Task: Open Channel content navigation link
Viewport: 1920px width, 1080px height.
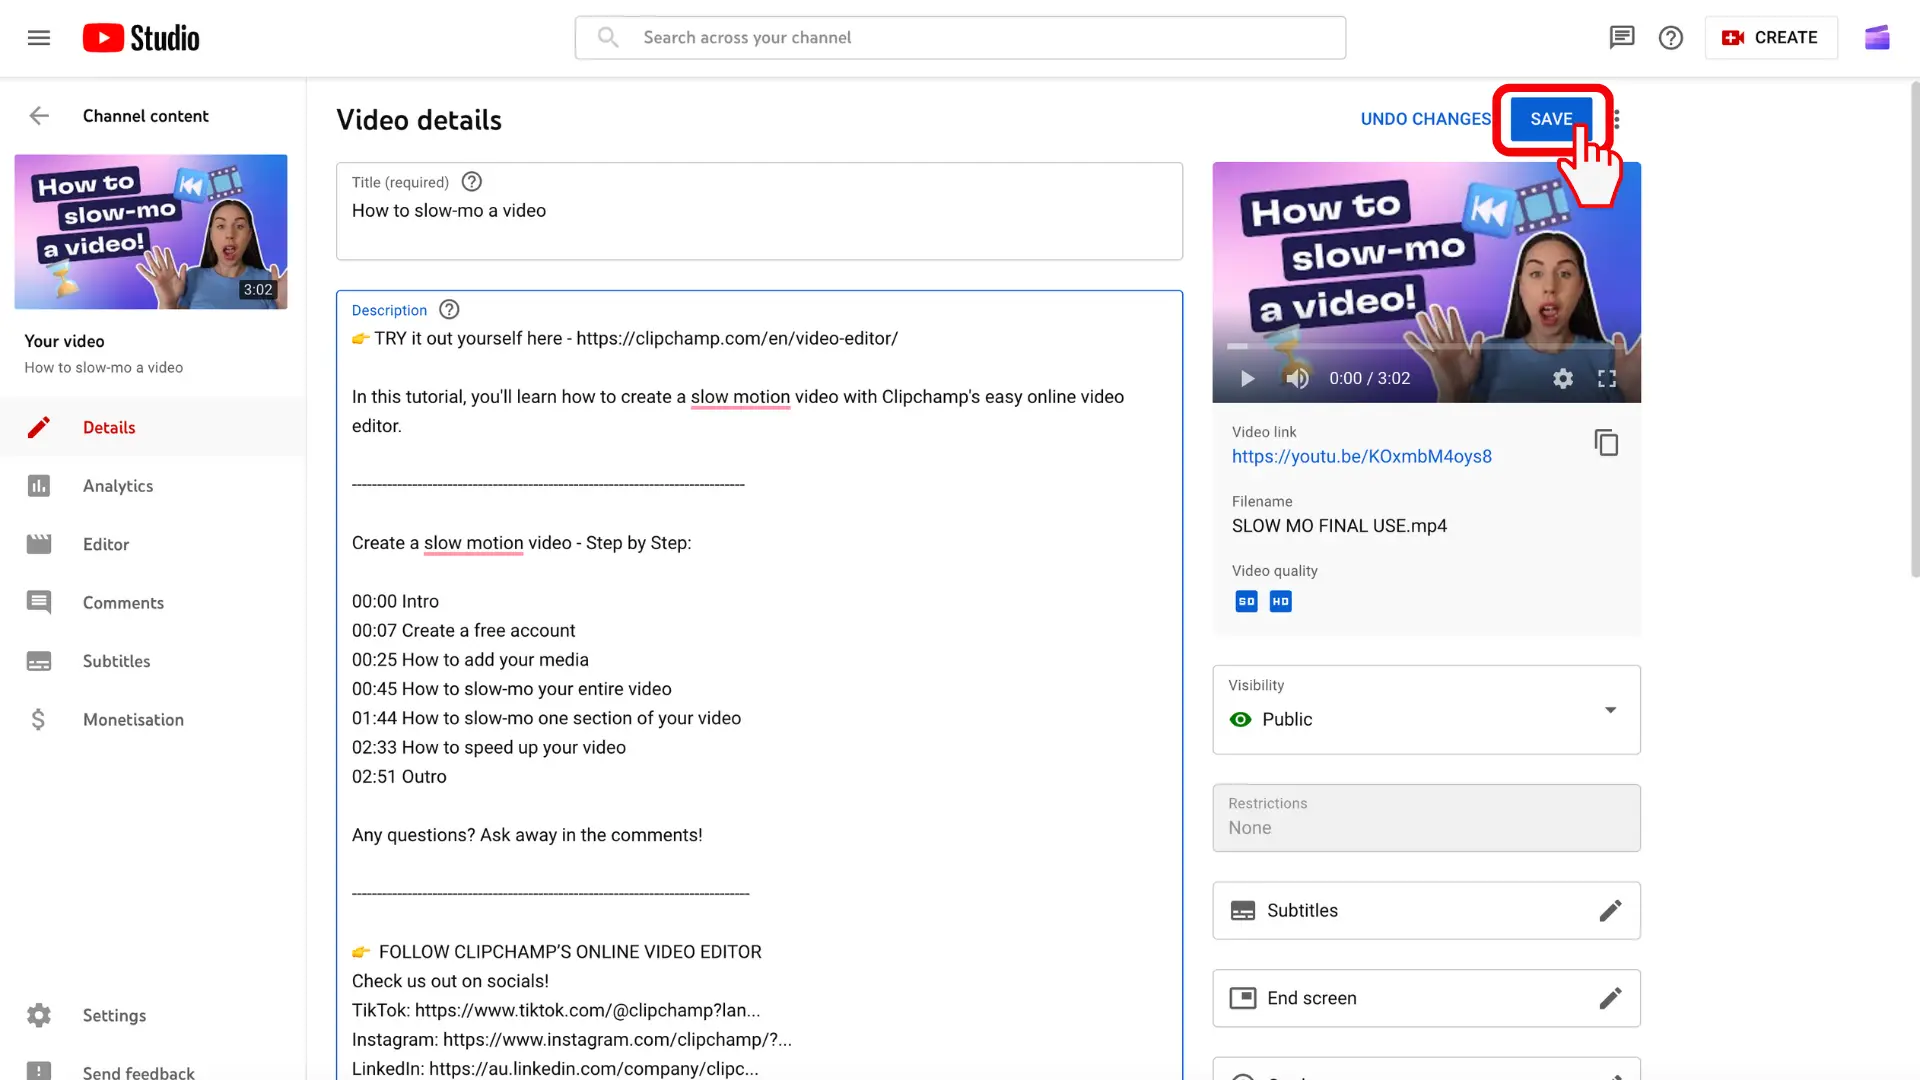Action: pos(145,116)
